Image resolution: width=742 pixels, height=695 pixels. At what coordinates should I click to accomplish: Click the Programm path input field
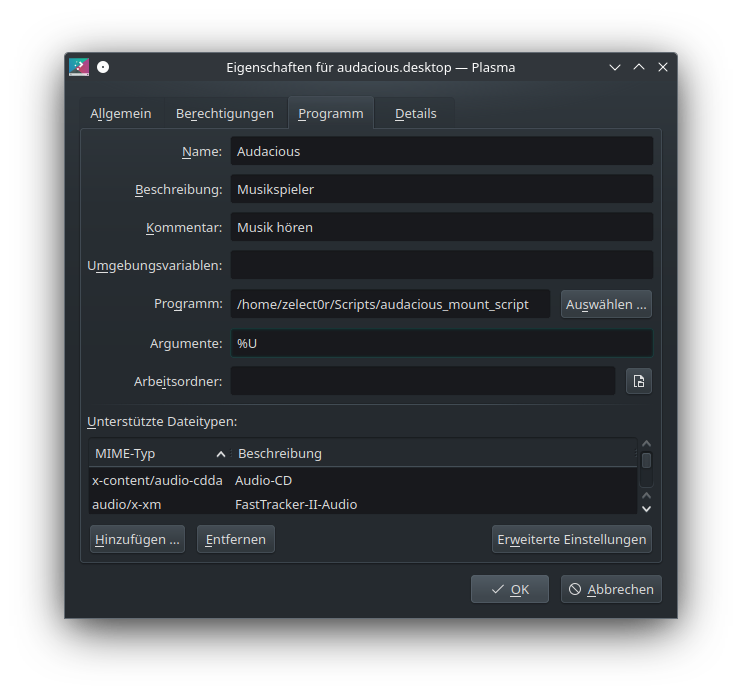click(390, 304)
